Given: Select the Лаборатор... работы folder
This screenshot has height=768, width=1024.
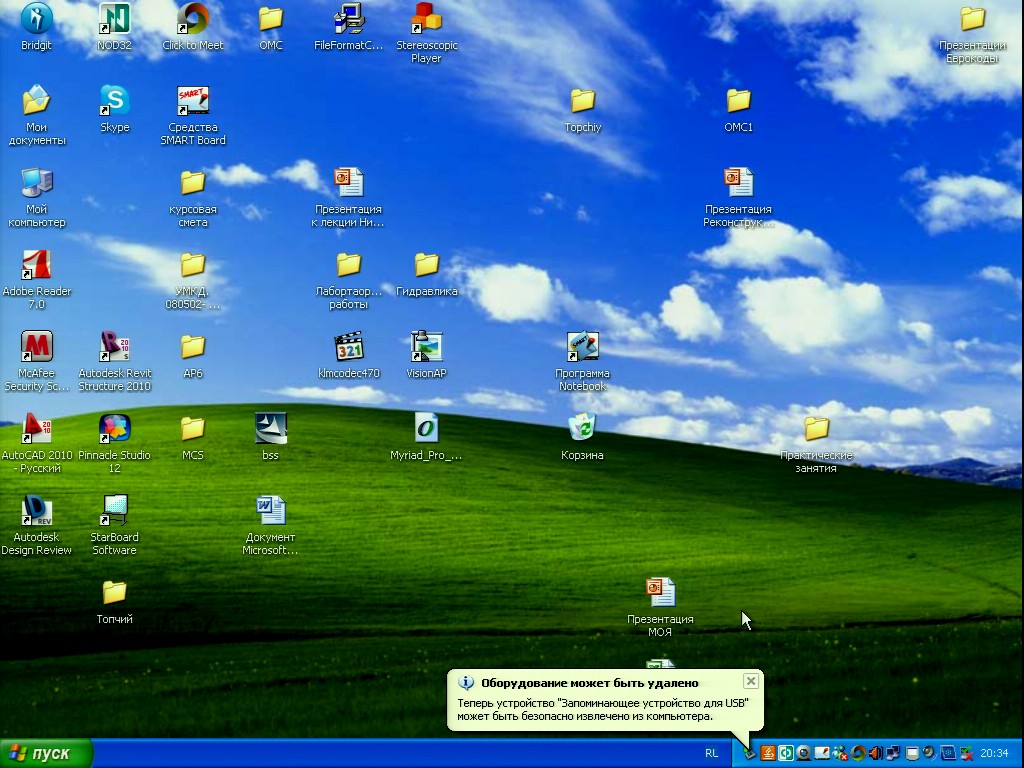Looking at the screenshot, I should click(348, 279).
